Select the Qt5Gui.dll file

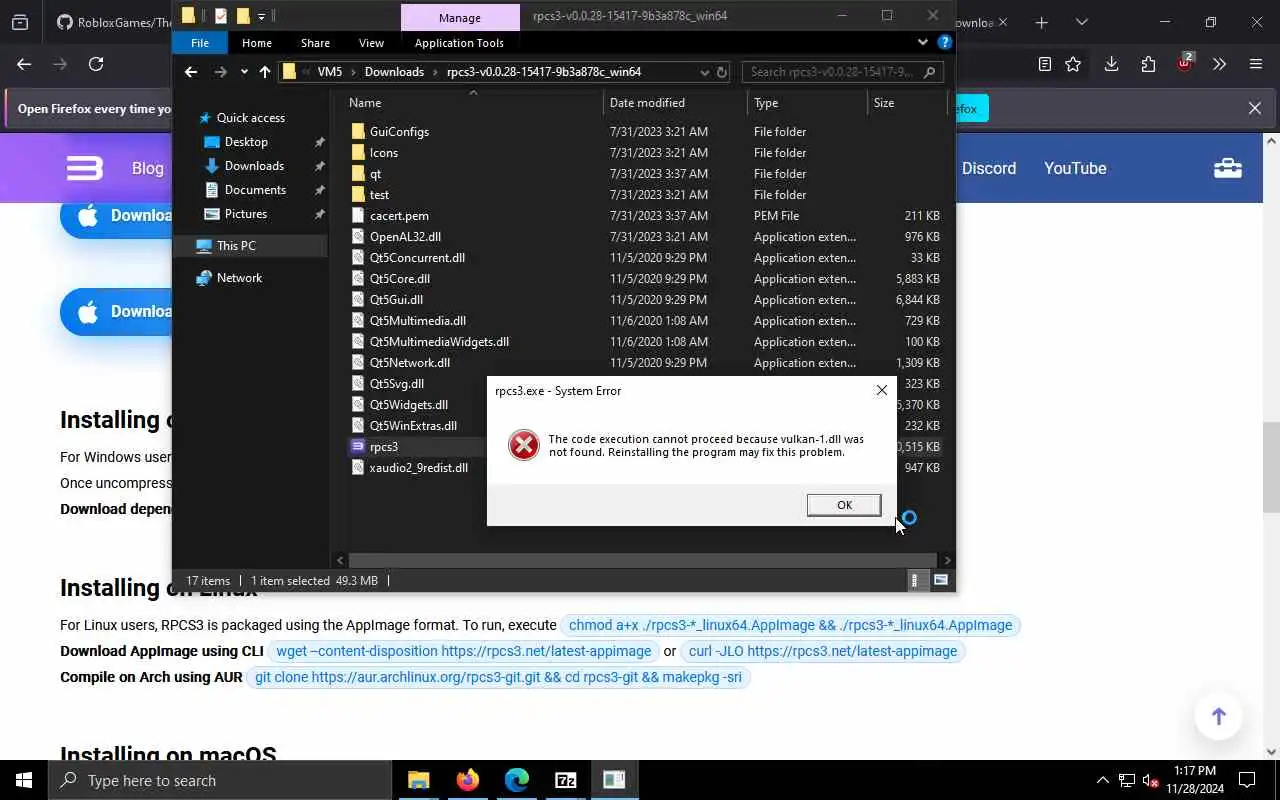pyautogui.click(x=396, y=300)
